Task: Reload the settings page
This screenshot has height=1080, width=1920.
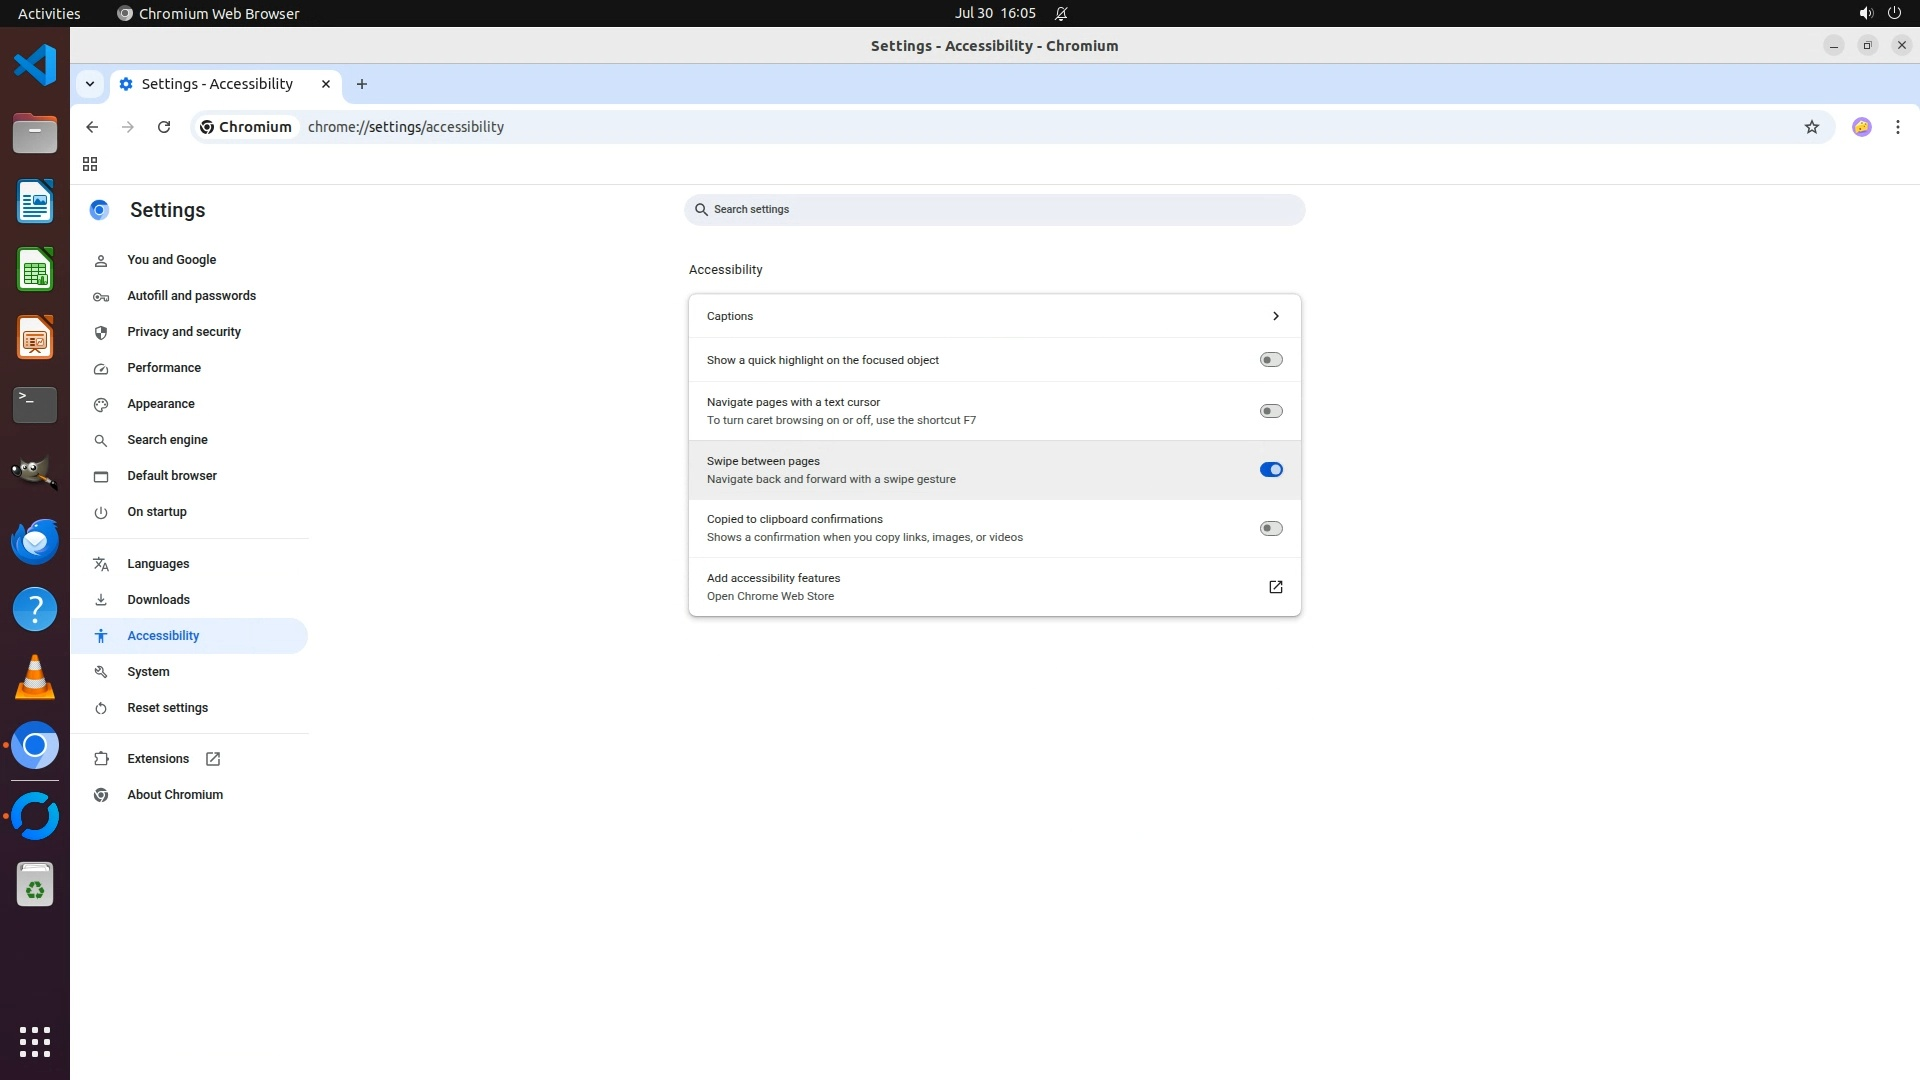Action: [x=164, y=127]
